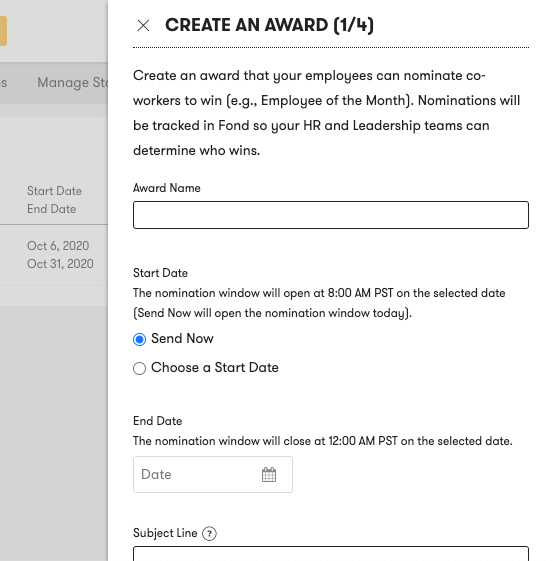Select the Oct 31, 2020 table cell
The height and width of the screenshot is (561, 553).
[x=60, y=264]
